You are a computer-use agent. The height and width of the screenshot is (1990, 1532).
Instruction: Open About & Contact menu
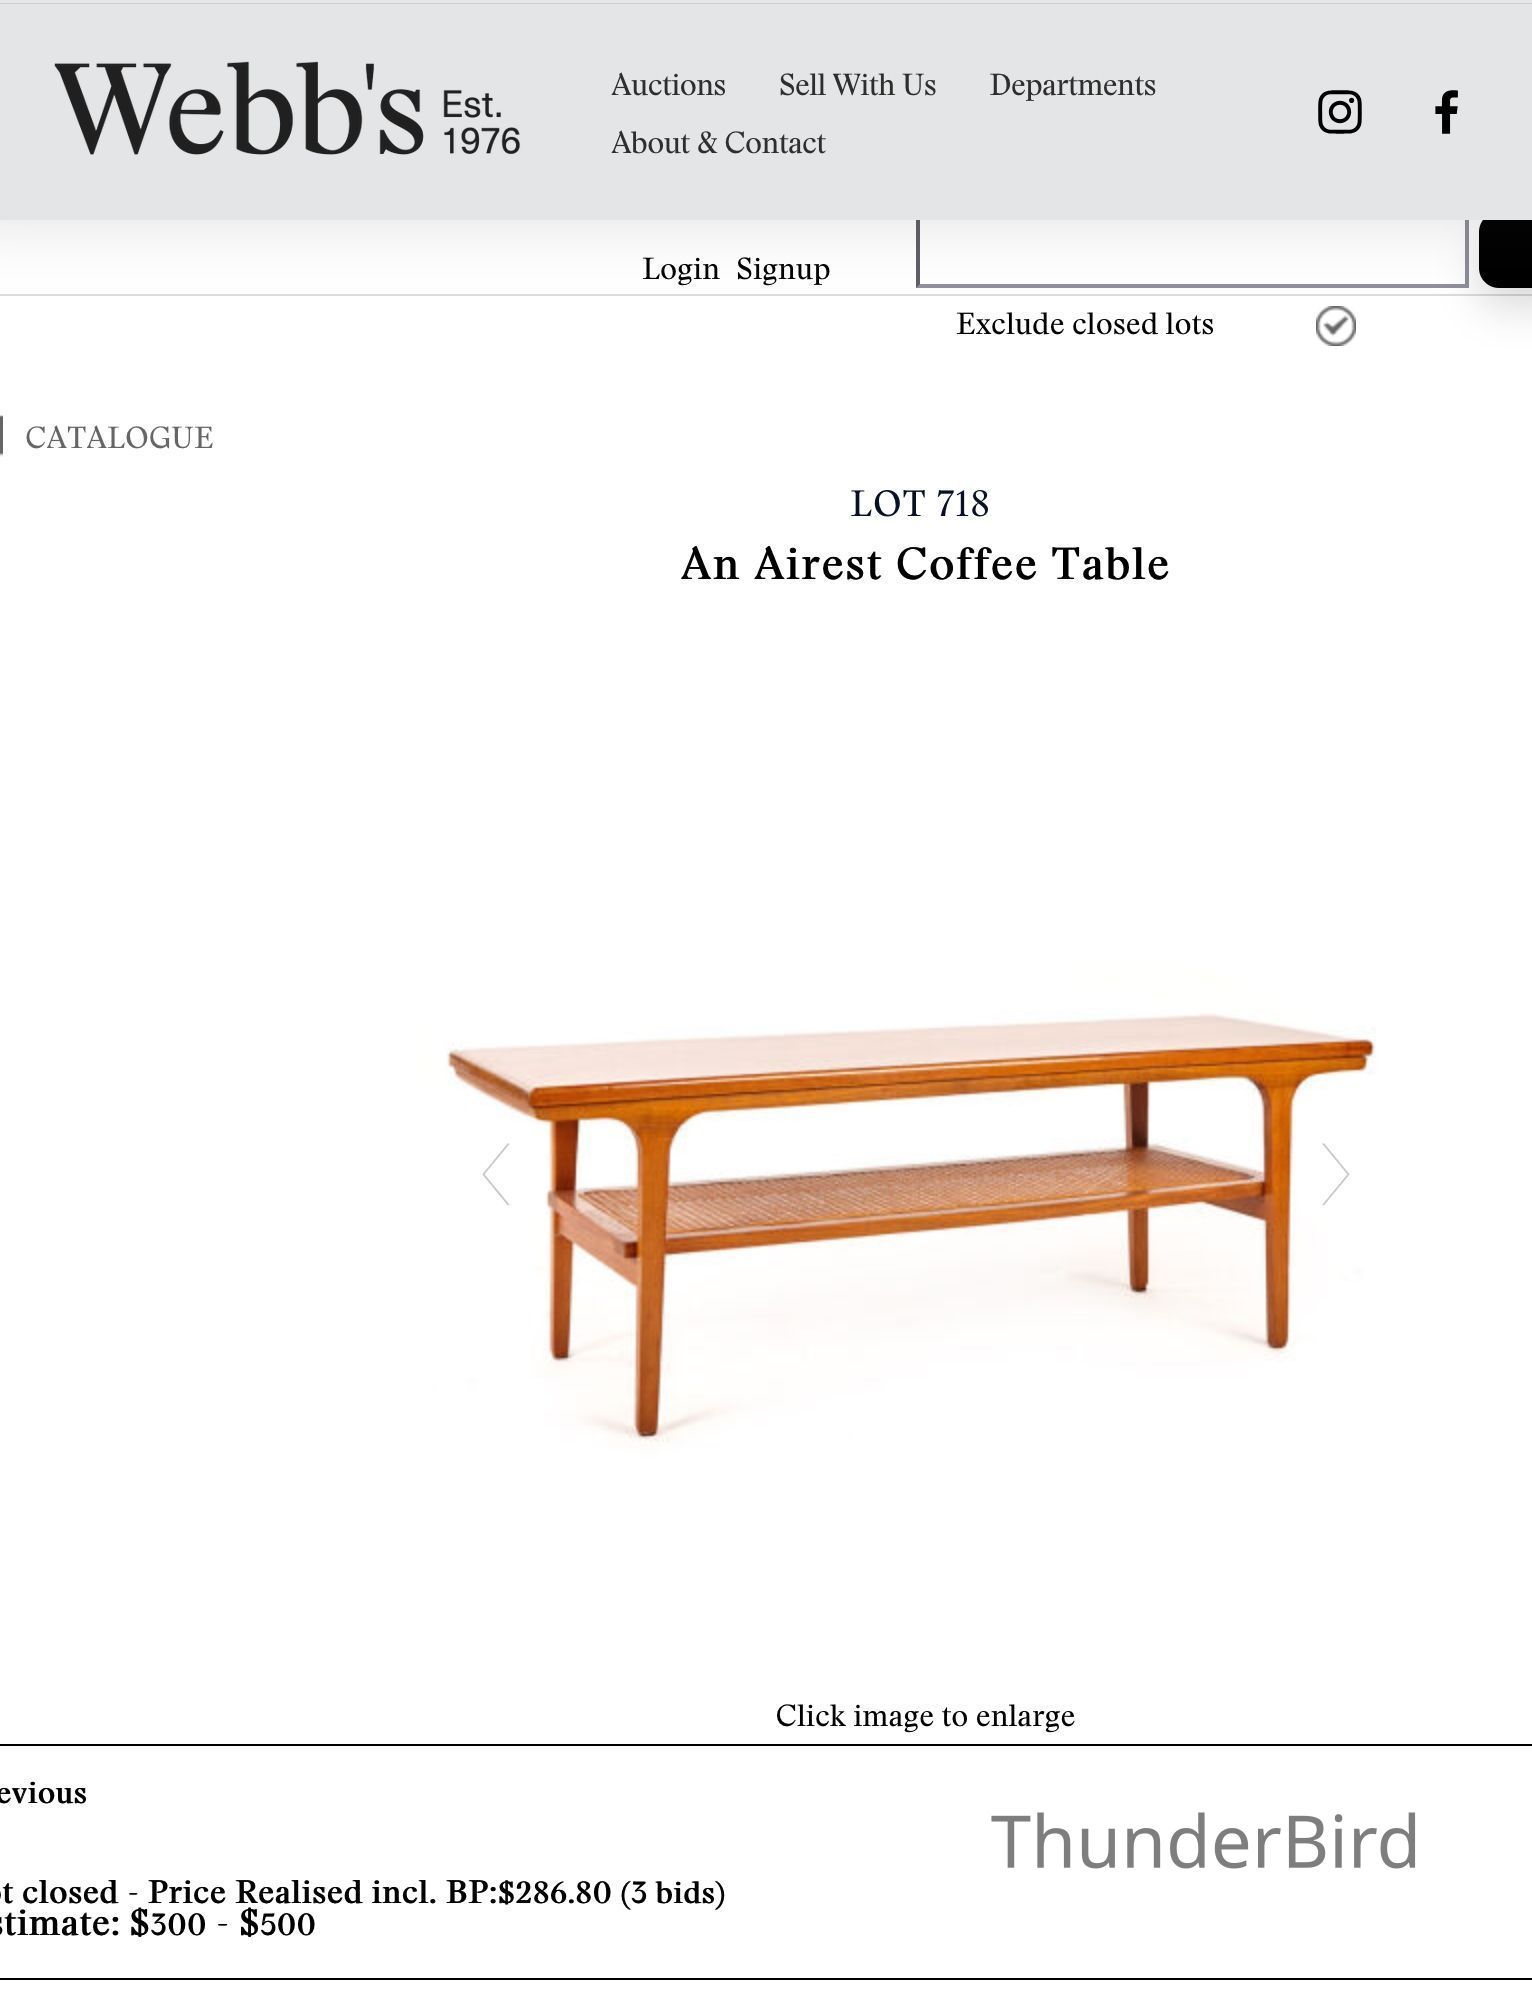click(x=718, y=143)
